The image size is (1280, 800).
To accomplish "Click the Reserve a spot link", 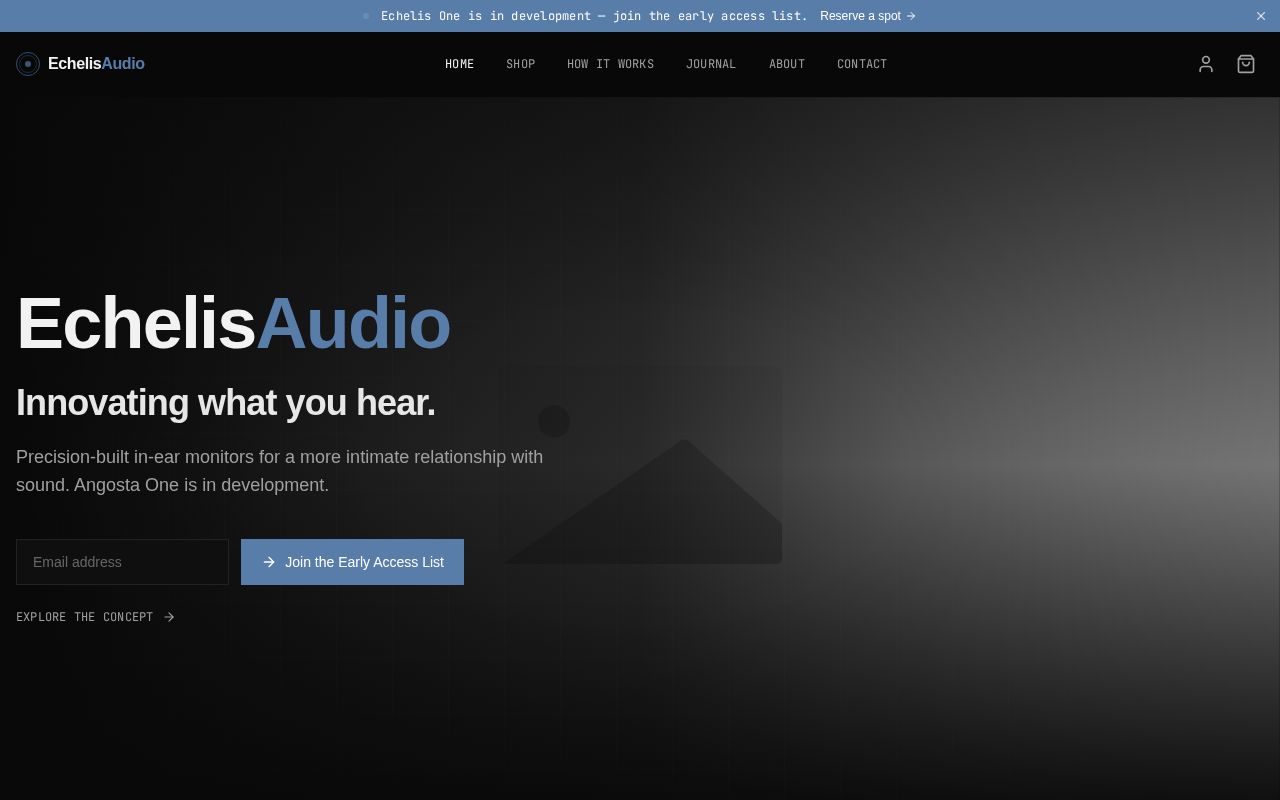I will tap(868, 16).
